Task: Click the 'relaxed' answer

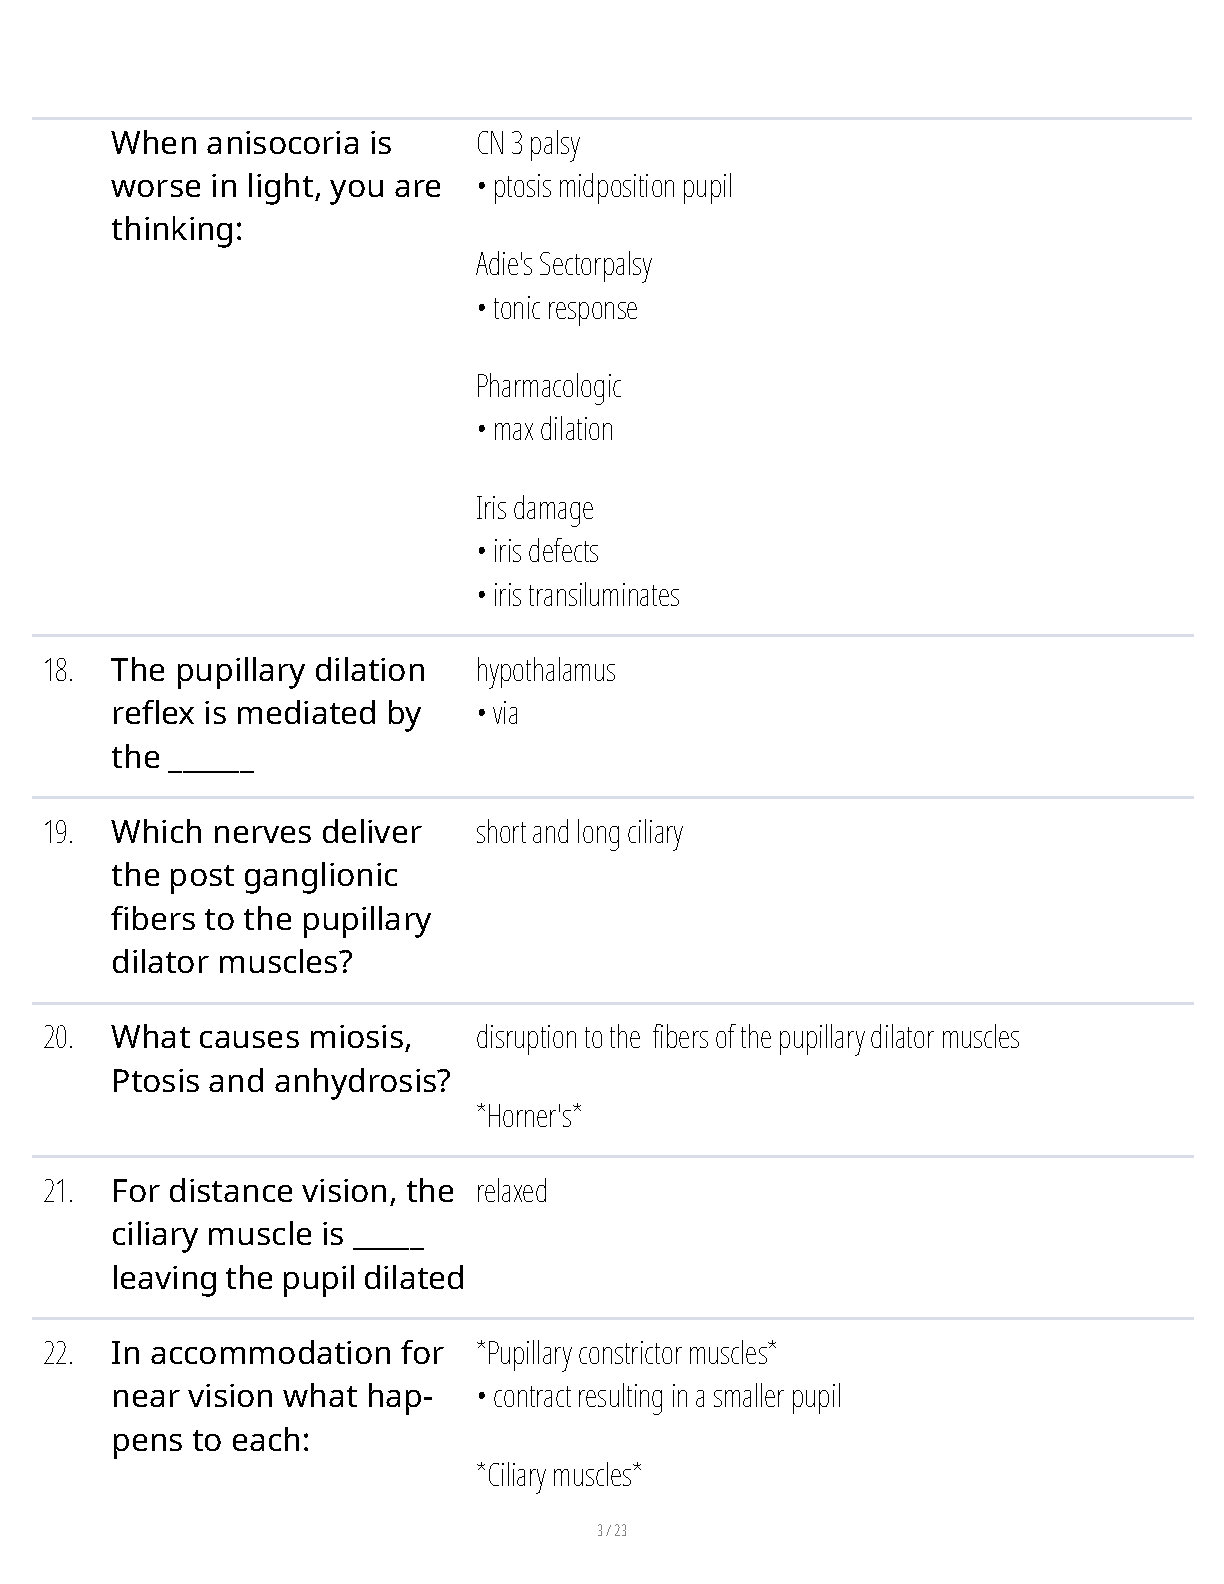Action: tap(511, 1192)
